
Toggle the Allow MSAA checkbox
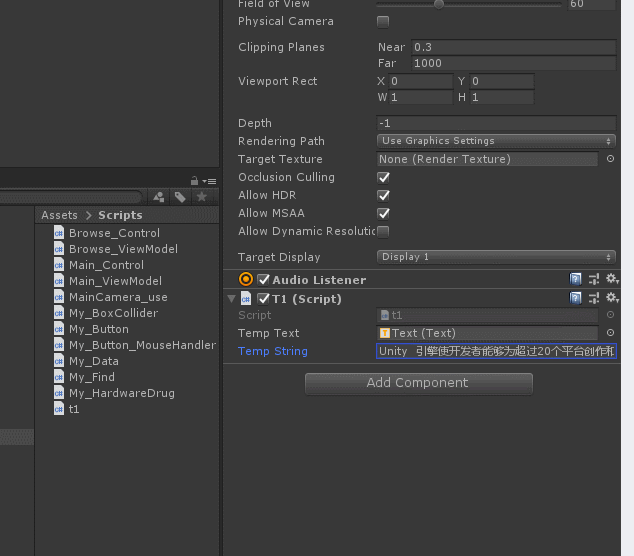(x=383, y=213)
